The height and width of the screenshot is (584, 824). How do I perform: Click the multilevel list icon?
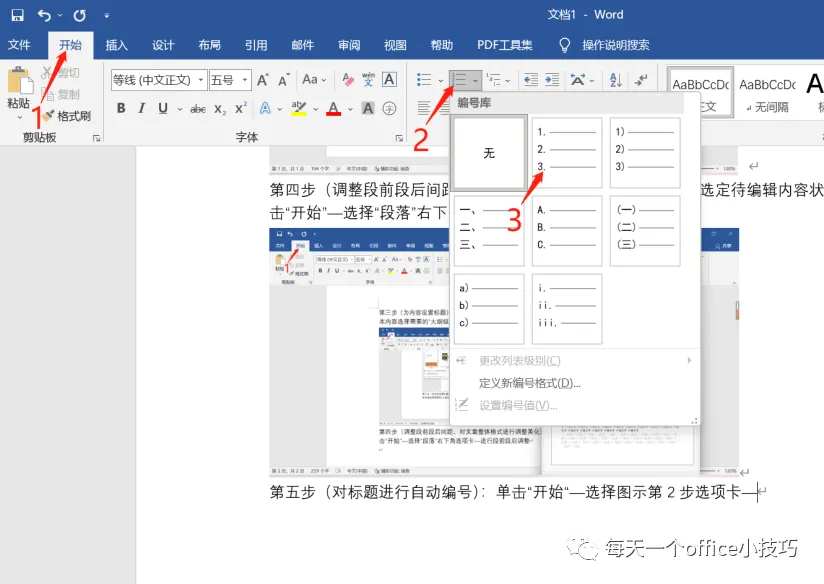493,80
